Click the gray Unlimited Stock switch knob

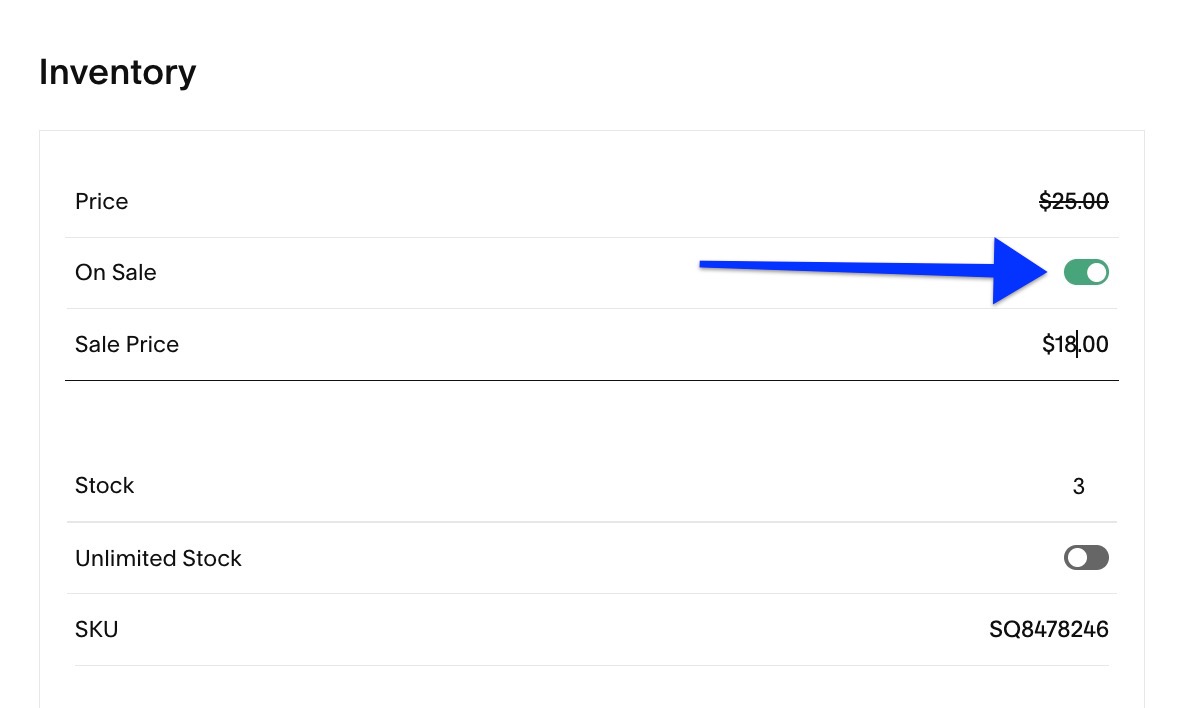pos(1077,558)
